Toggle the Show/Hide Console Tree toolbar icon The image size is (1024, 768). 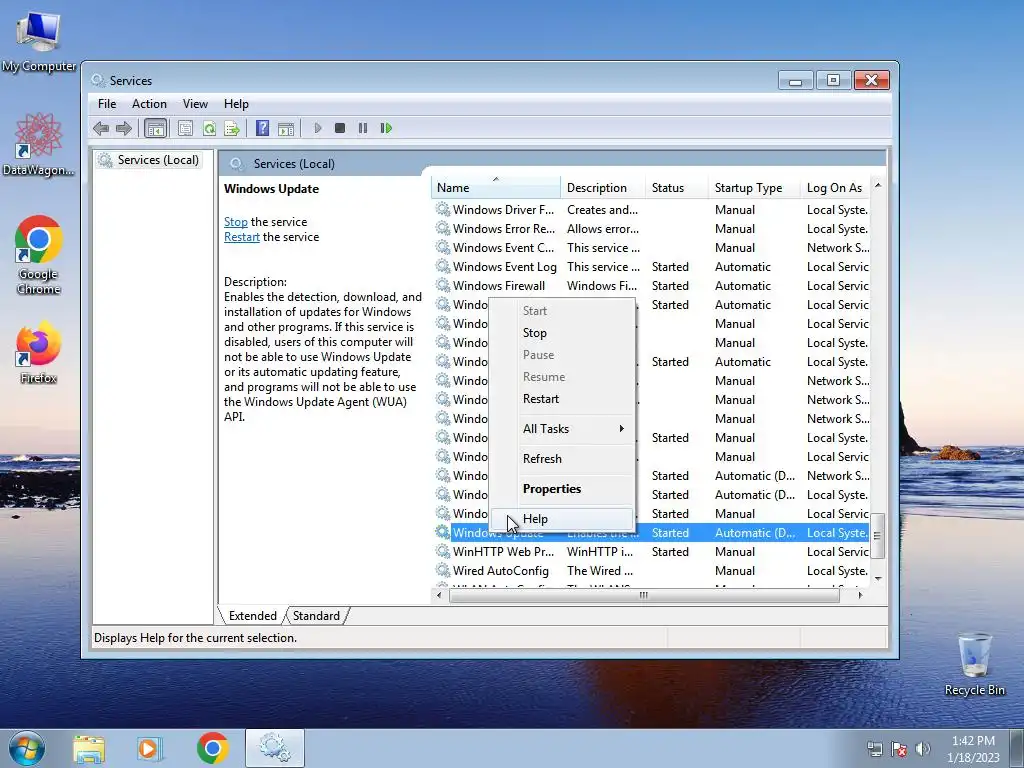[x=155, y=128]
